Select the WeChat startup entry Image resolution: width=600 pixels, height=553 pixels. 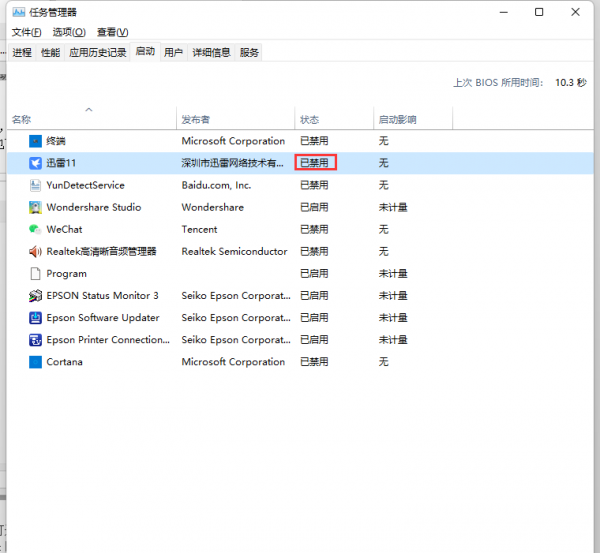64,230
